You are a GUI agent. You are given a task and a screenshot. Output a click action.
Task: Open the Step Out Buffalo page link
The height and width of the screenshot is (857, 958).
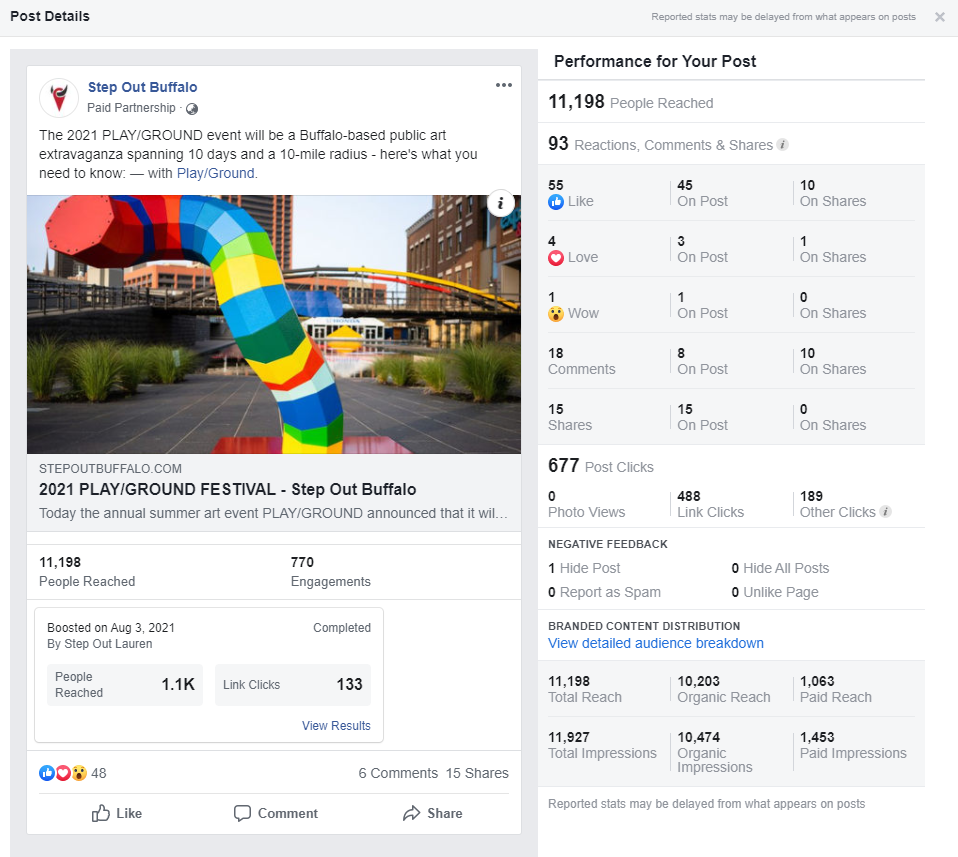click(x=142, y=87)
